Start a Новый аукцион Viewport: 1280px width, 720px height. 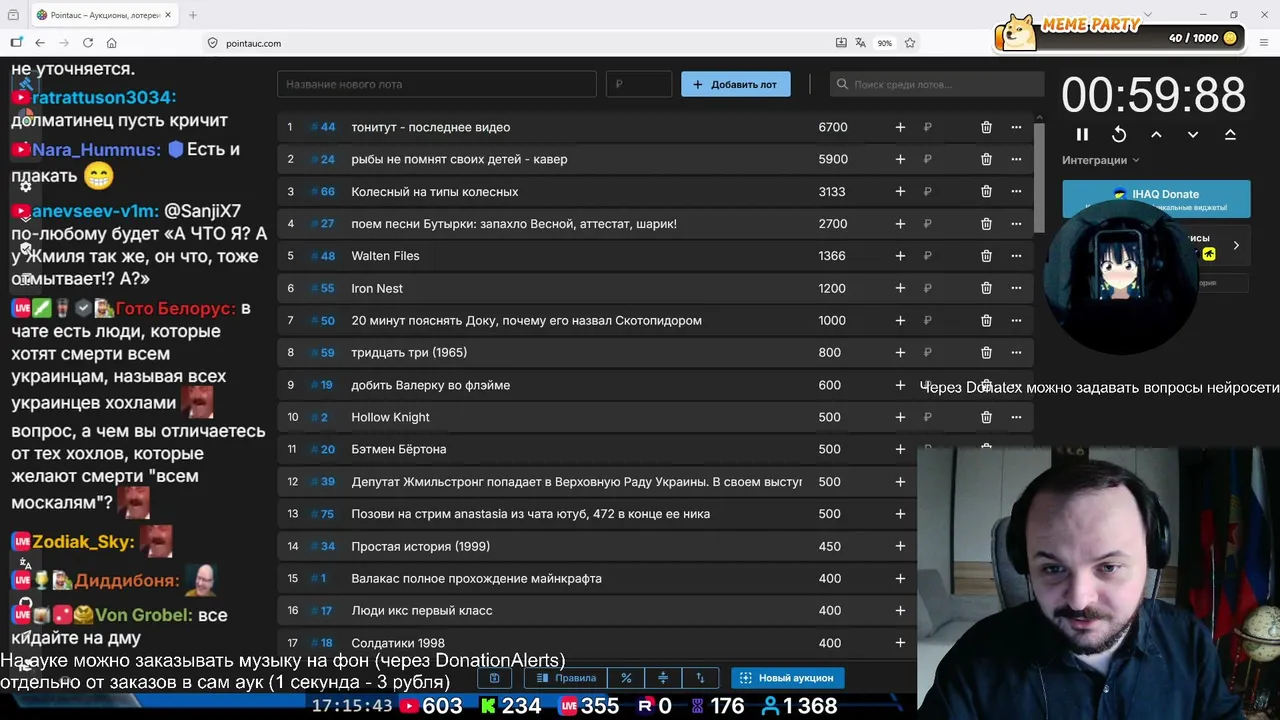787,678
